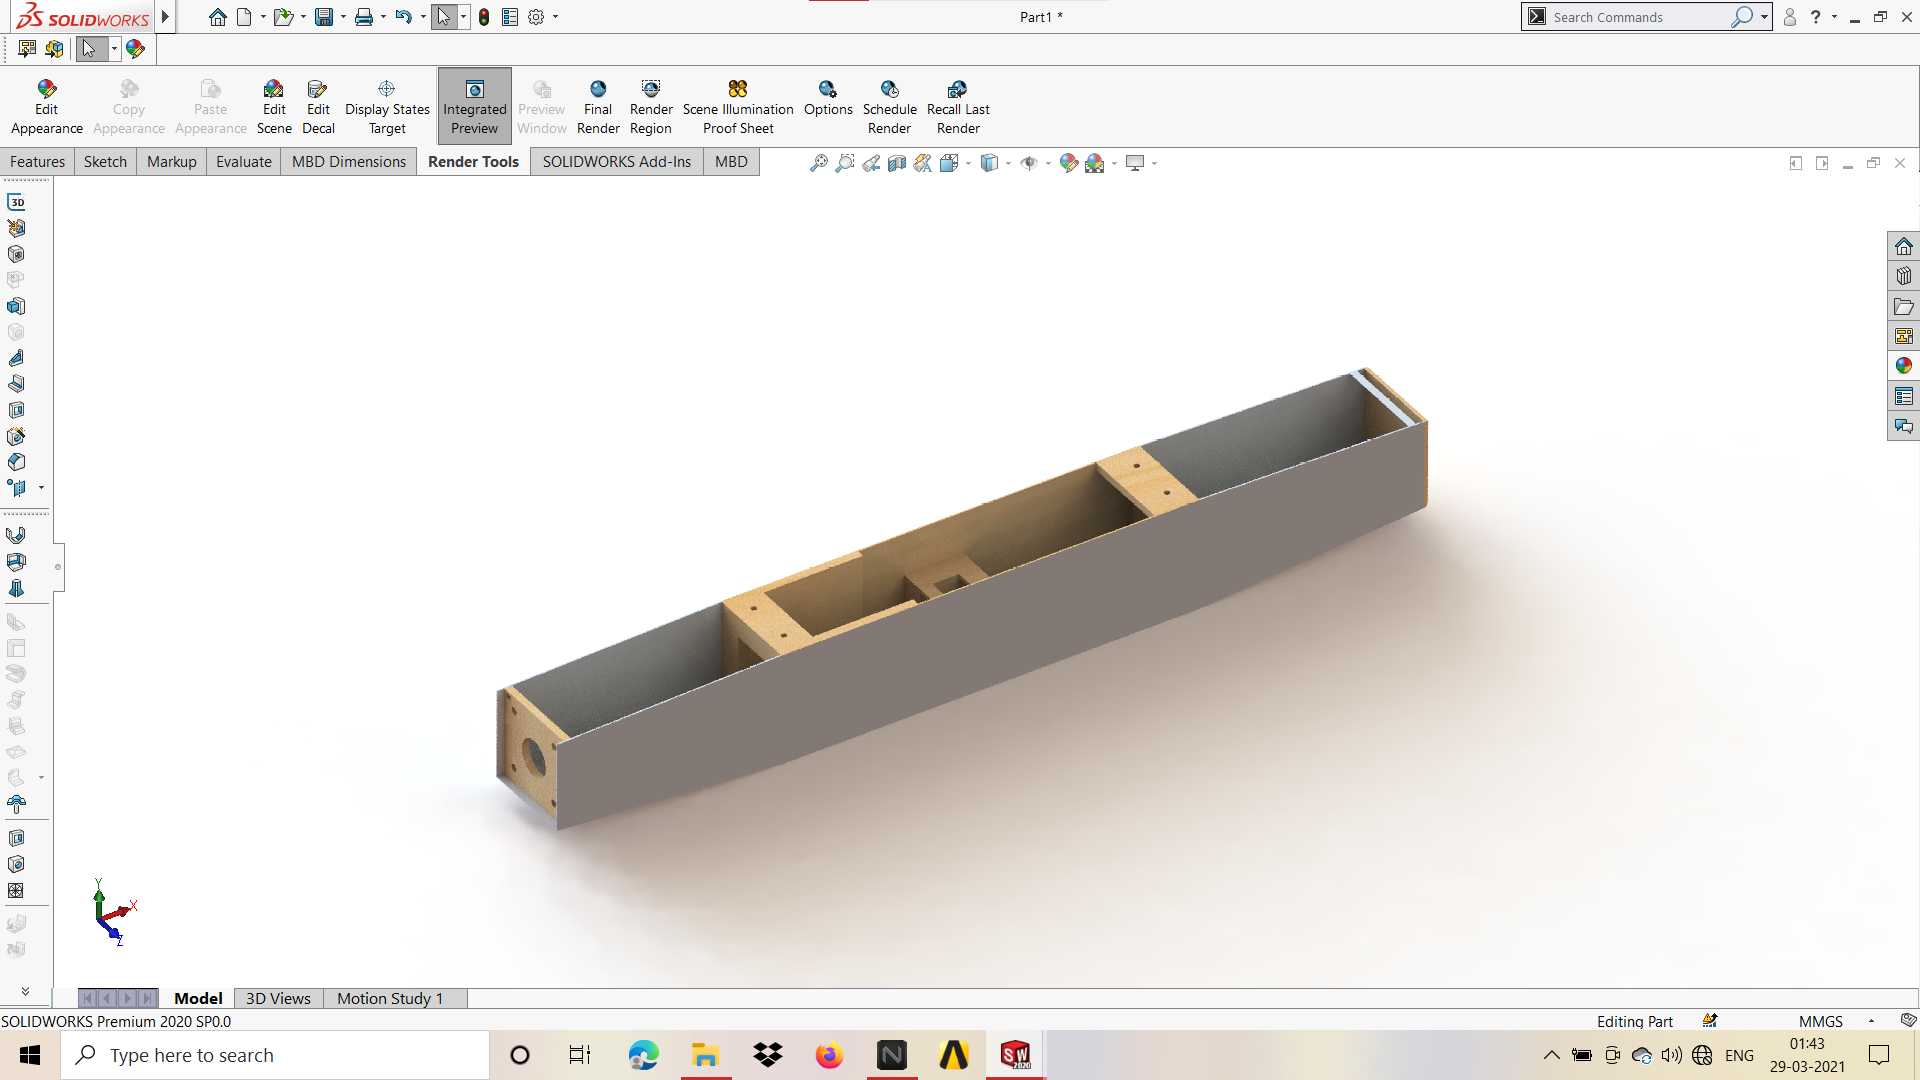Toggle the Integrated Preview button

[474, 106]
